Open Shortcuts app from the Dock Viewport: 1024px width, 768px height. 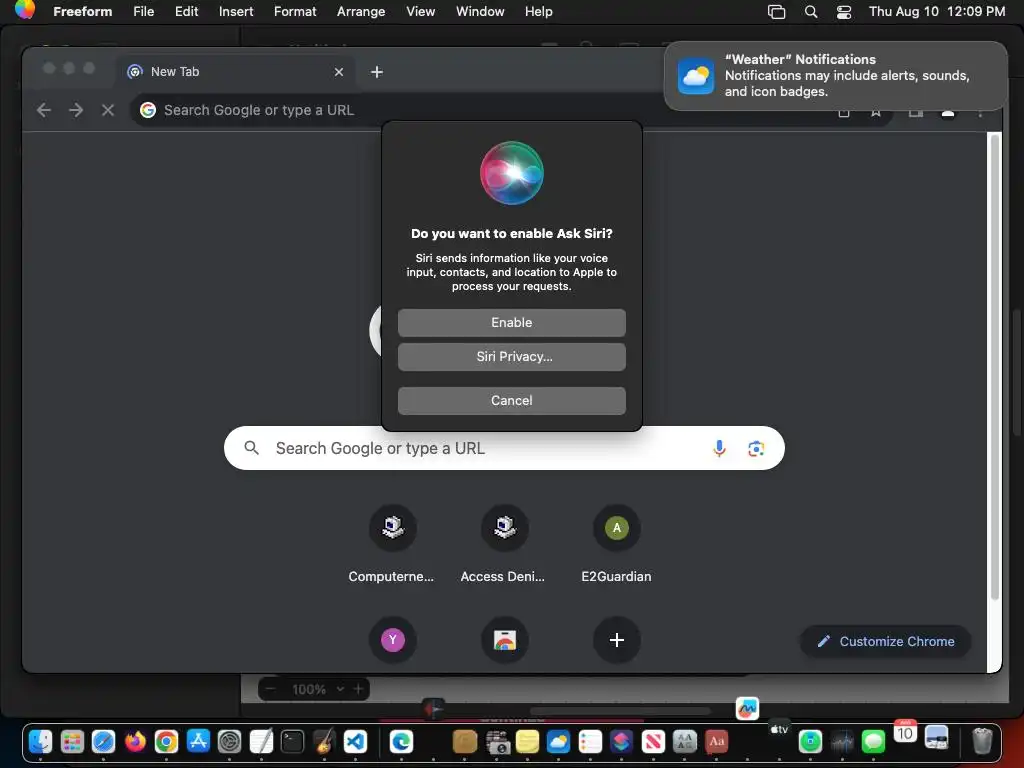pyautogui.click(x=621, y=741)
